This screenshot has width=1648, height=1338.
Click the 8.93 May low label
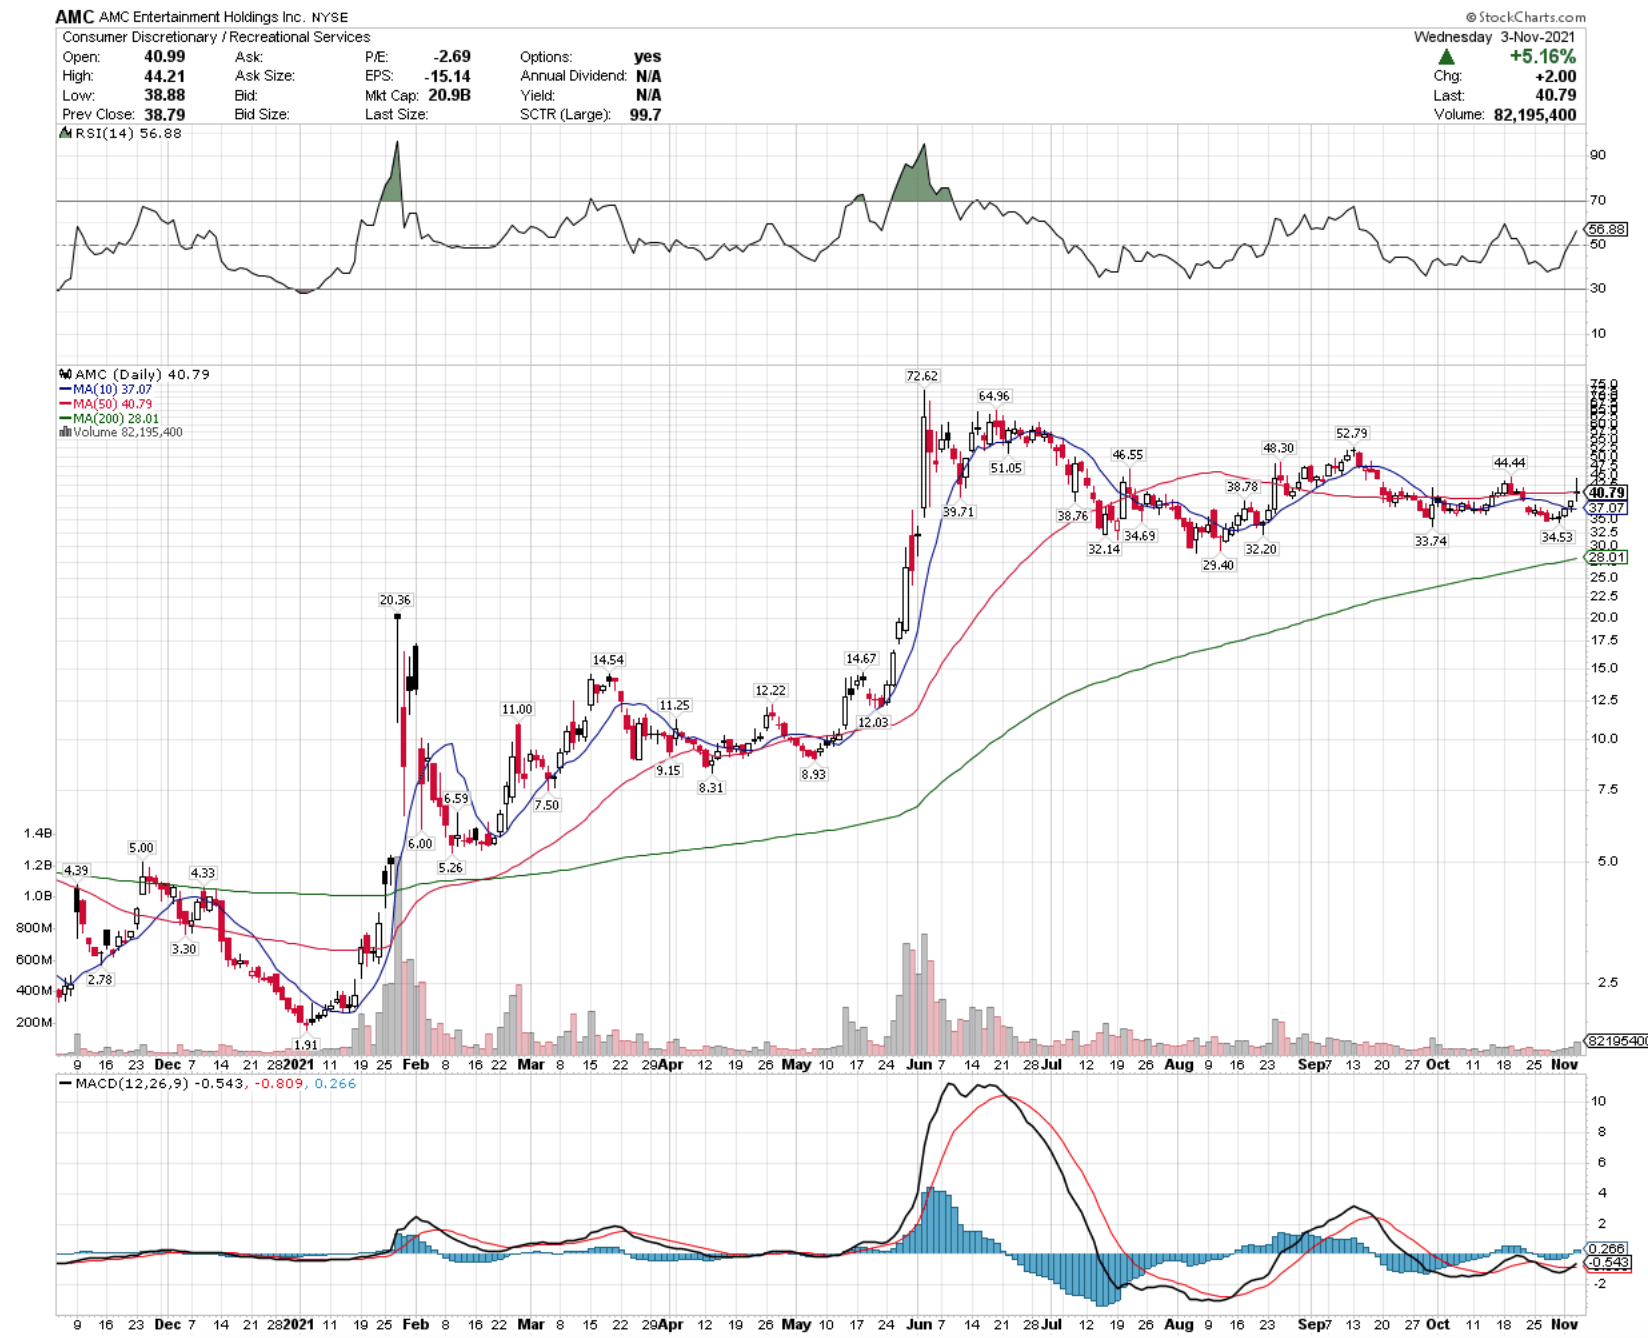point(813,774)
